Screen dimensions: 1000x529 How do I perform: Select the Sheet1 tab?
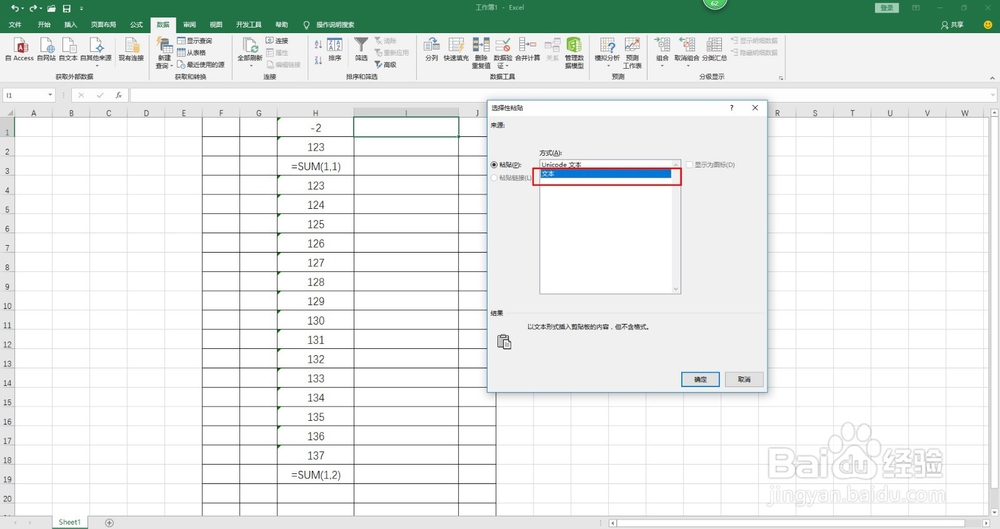[x=70, y=522]
